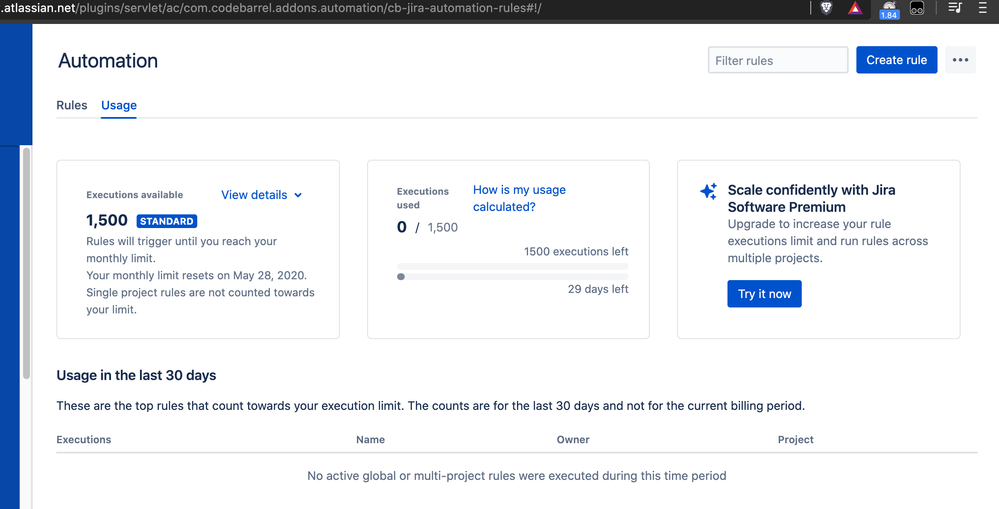This screenshot has width=999, height=509.
Task: Click the Executions available label
Action: [134, 195]
